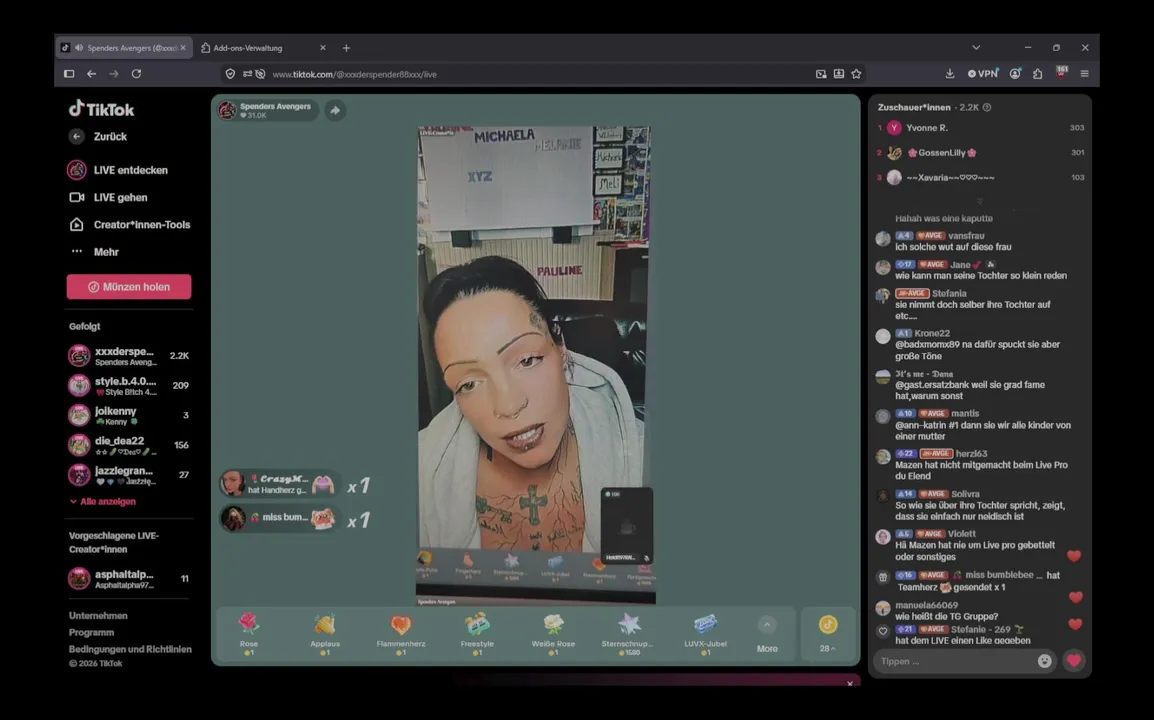1154x720 pixels.
Task: Open suggested creator asphaltalp...
Action: click(129, 579)
